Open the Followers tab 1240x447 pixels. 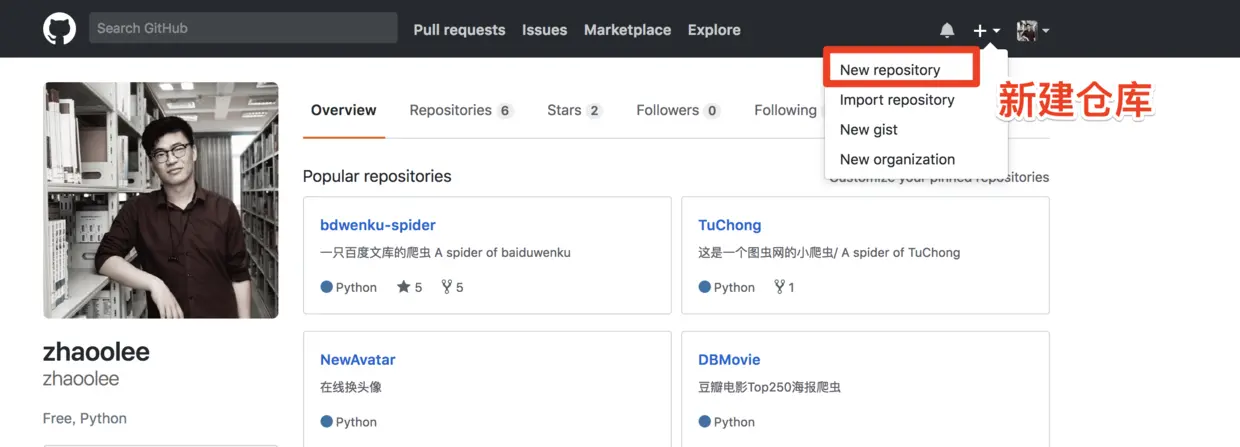(x=678, y=110)
